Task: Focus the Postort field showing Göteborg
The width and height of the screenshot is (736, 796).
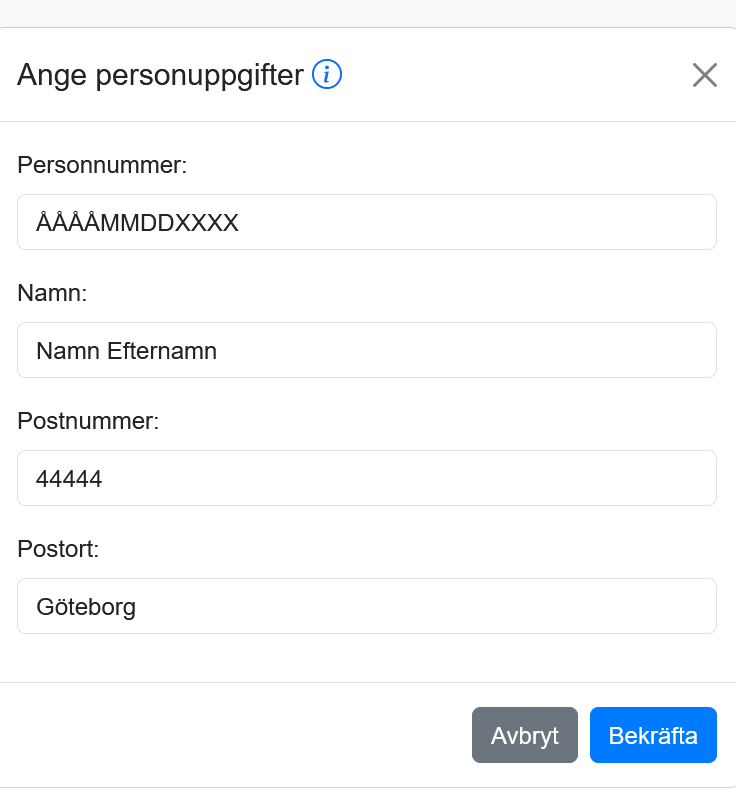Action: click(367, 606)
